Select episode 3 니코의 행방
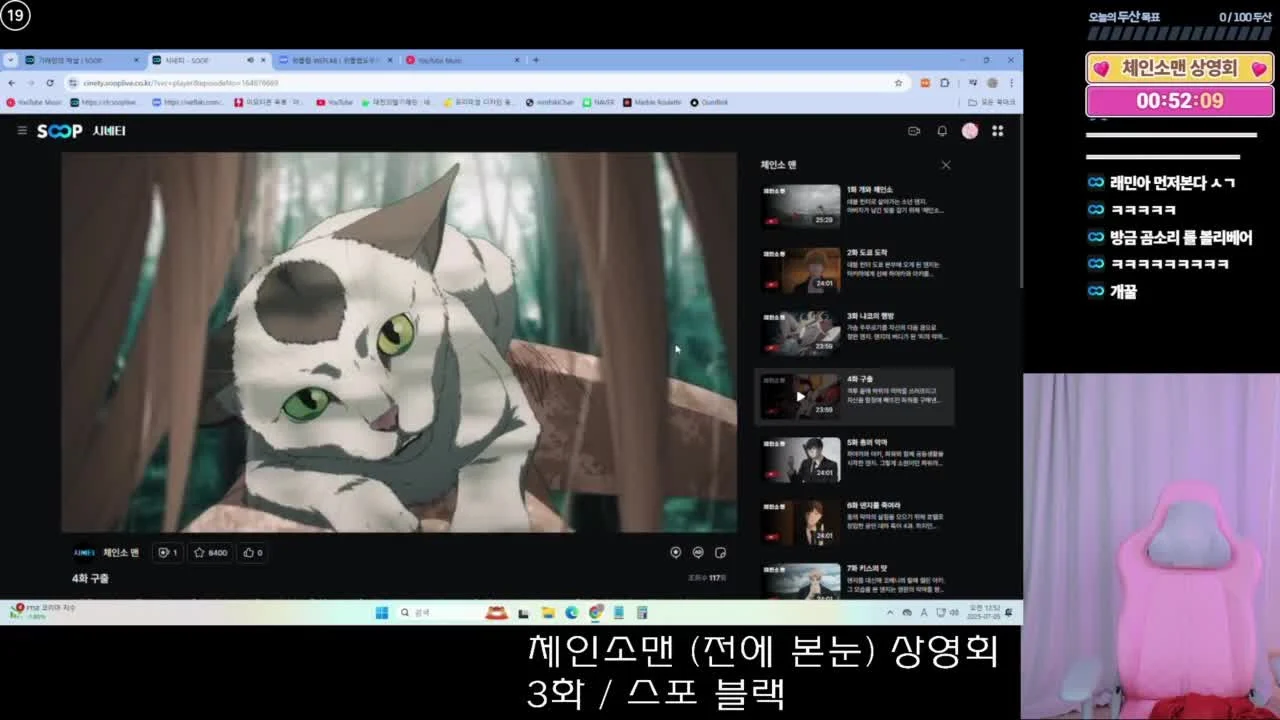1280x720 pixels. click(x=857, y=332)
